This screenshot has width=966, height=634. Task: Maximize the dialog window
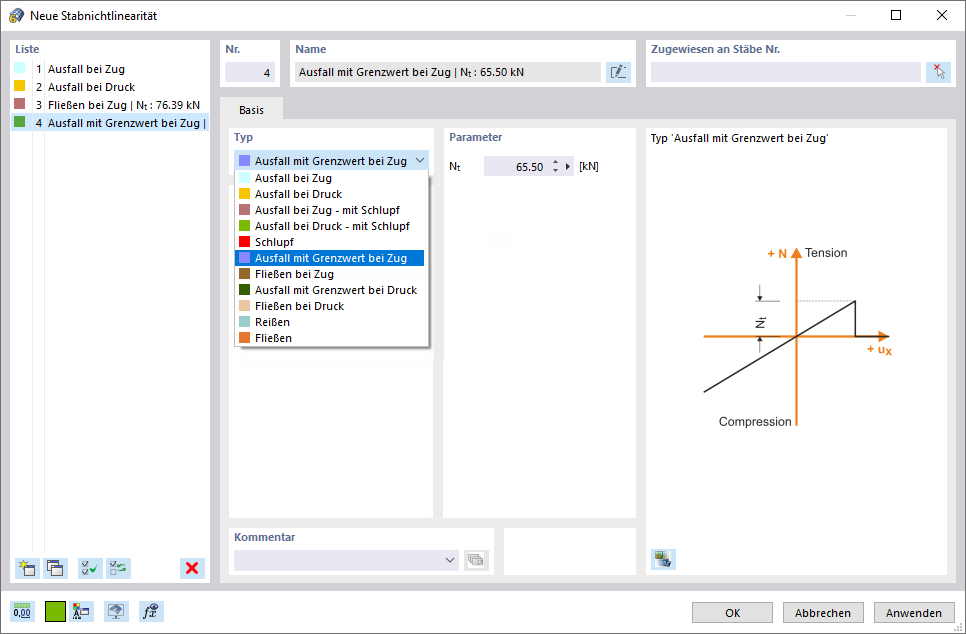click(x=896, y=15)
